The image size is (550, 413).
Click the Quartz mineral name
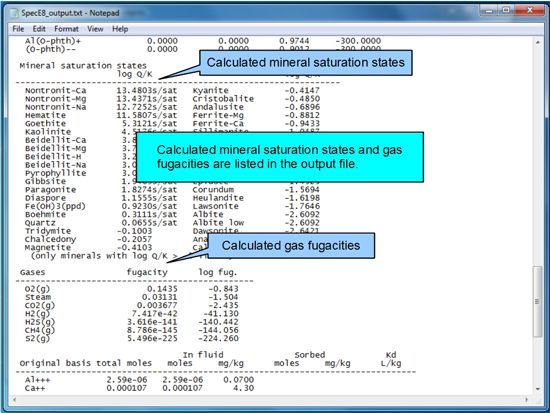(x=40, y=223)
